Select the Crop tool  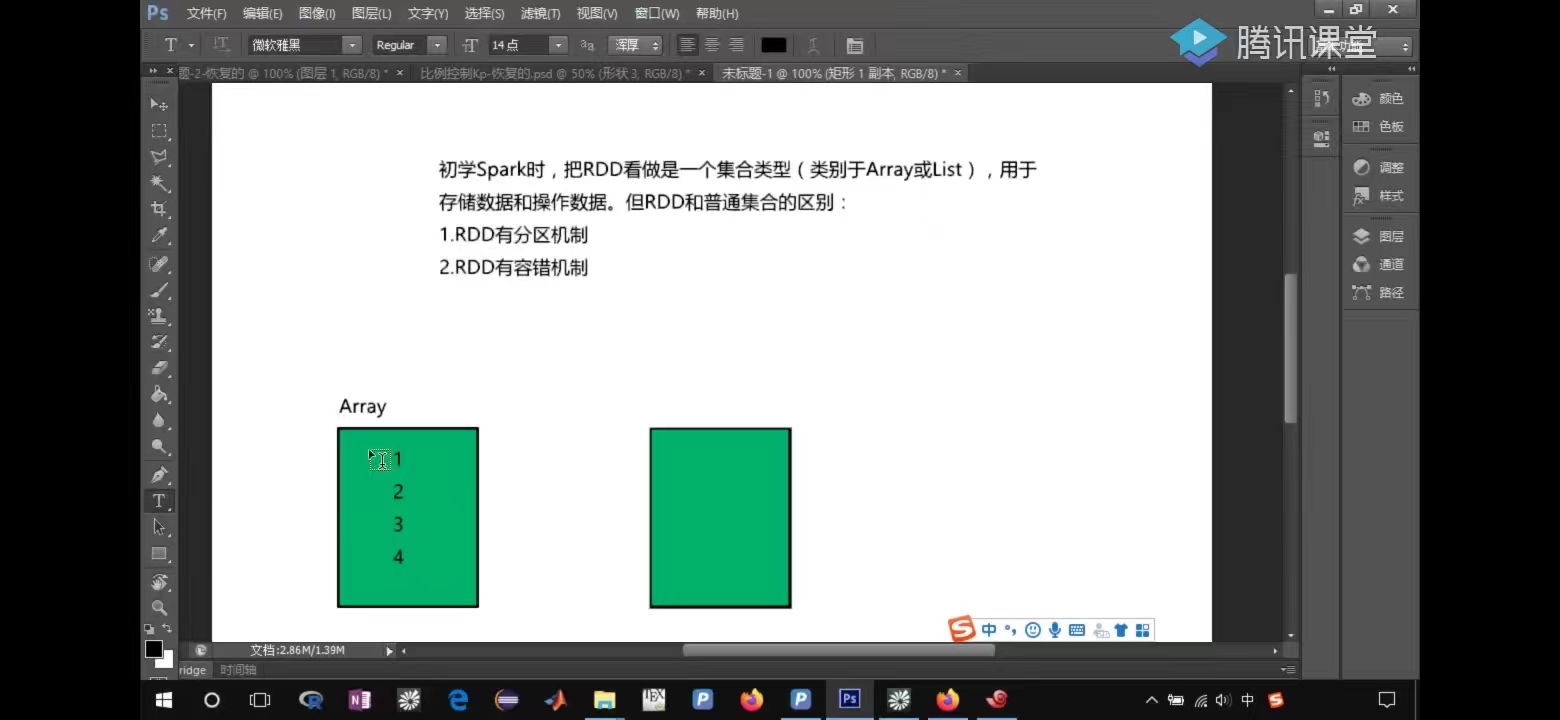[x=159, y=209]
